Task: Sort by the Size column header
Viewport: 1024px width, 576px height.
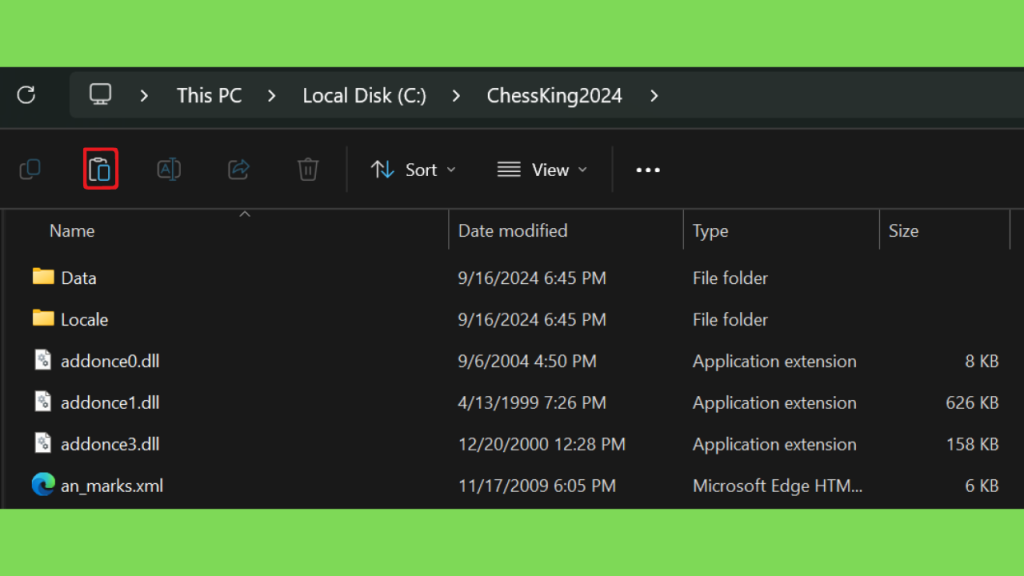Action: coord(904,231)
